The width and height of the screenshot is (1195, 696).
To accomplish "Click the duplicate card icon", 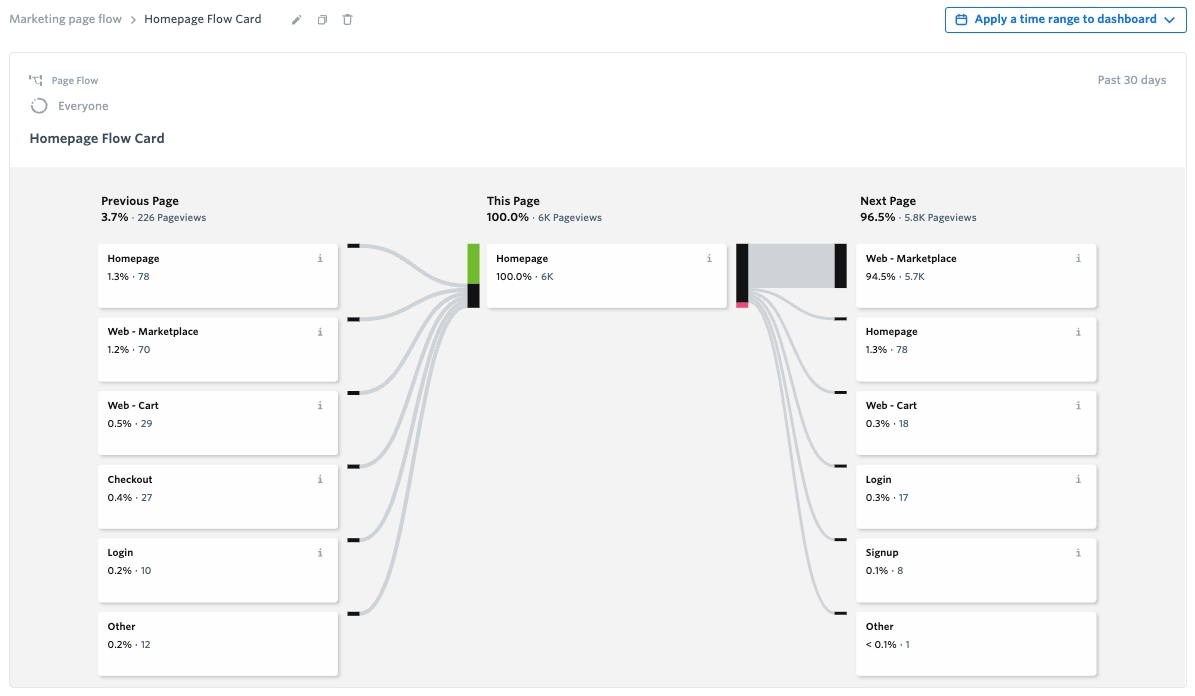I will tap(322, 20).
